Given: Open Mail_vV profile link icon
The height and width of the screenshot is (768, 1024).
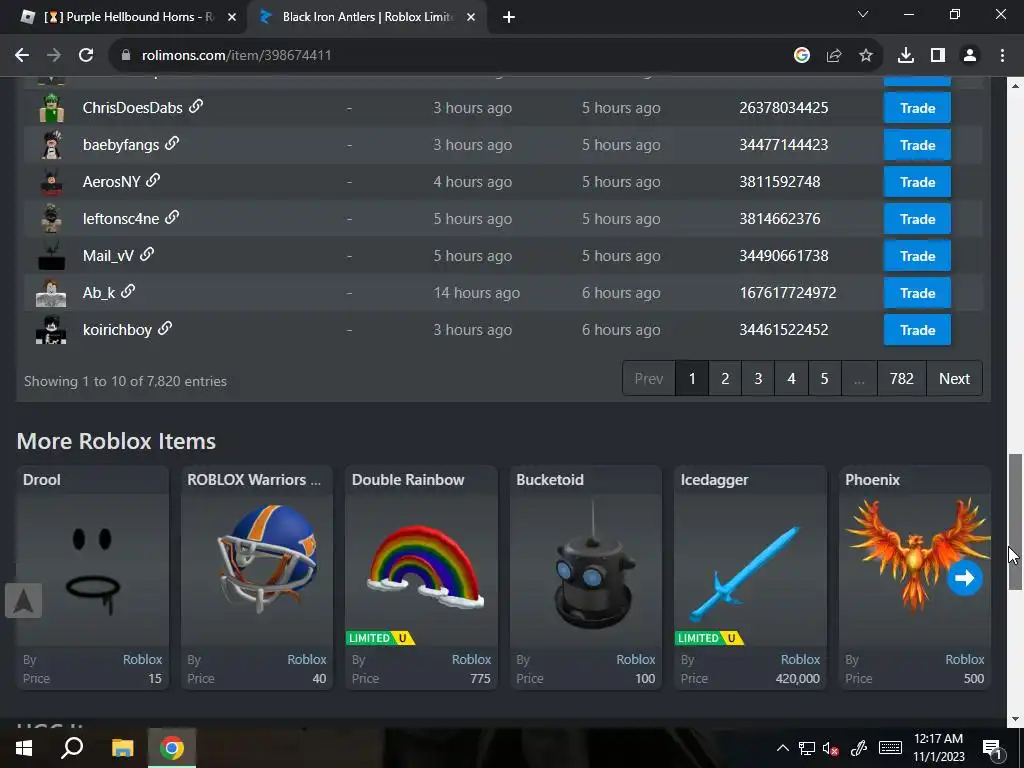Looking at the screenshot, I should pyautogui.click(x=148, y=254).
